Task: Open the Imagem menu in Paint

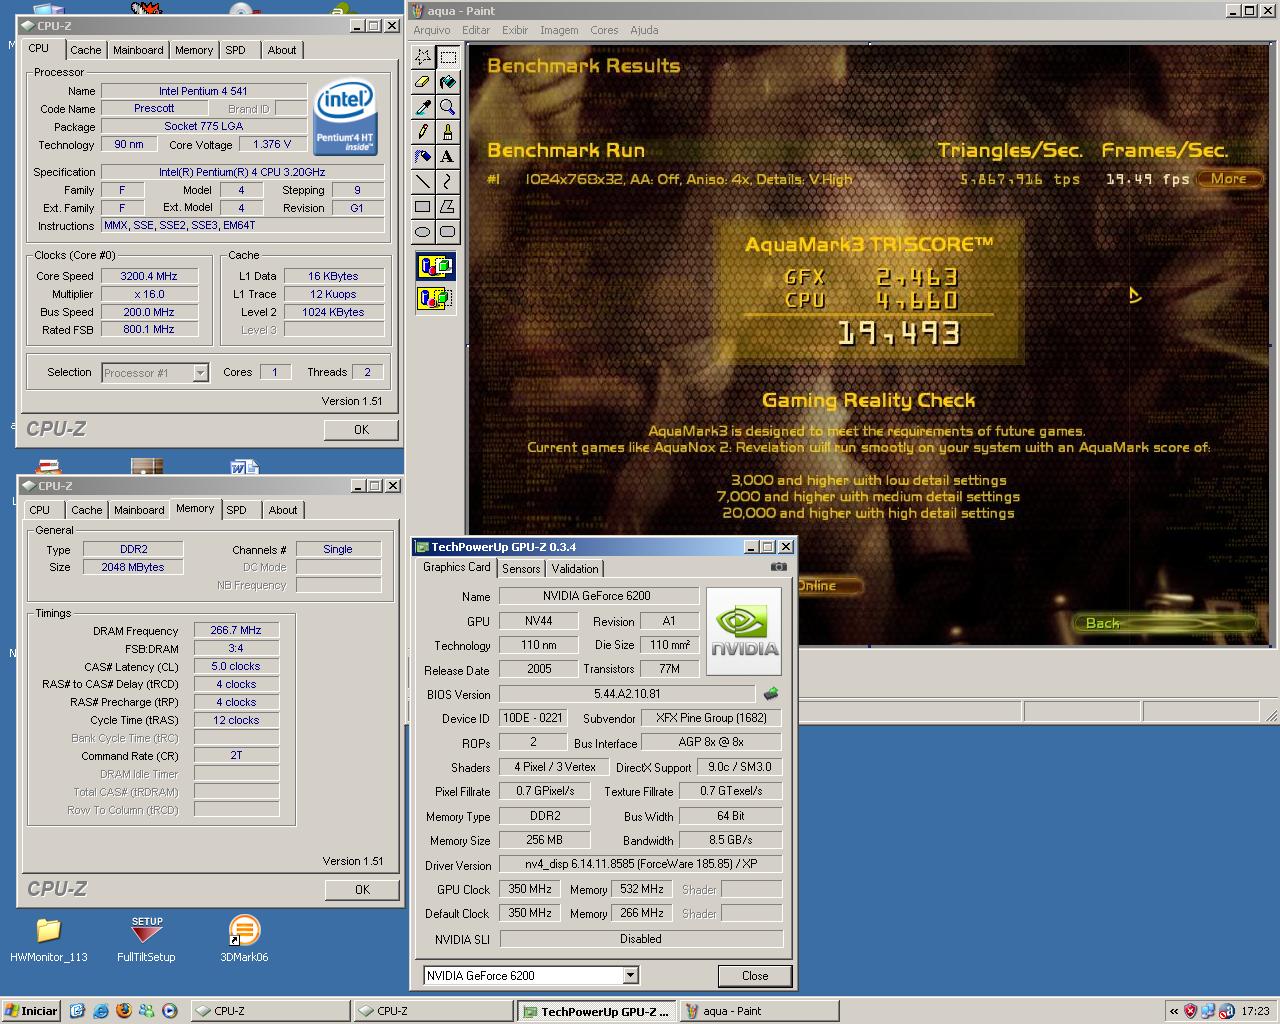Action: coord(559,30)
